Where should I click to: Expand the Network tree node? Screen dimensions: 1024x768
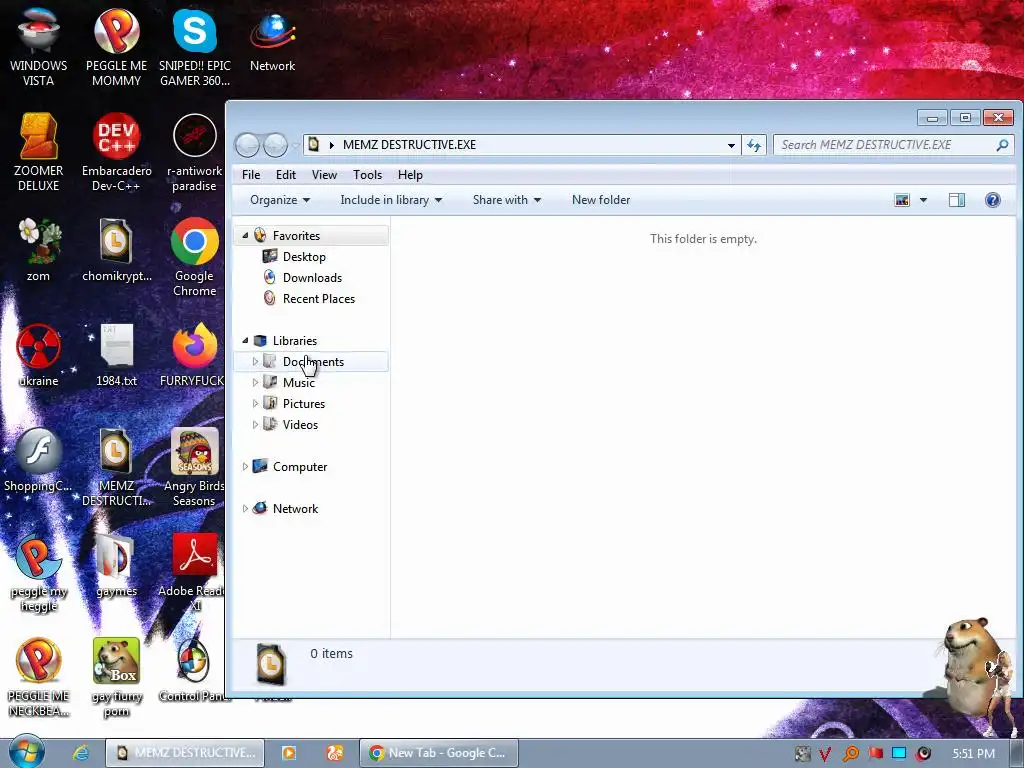[246, 508]
